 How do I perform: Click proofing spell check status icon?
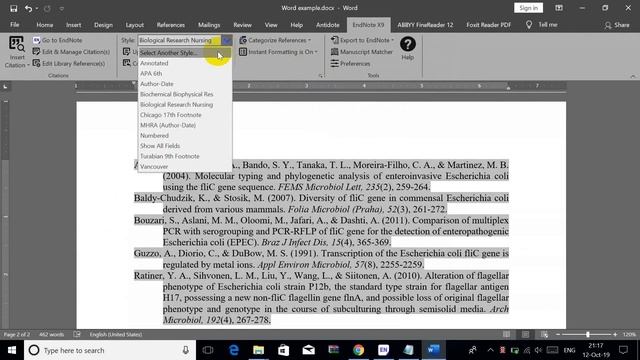77,334
